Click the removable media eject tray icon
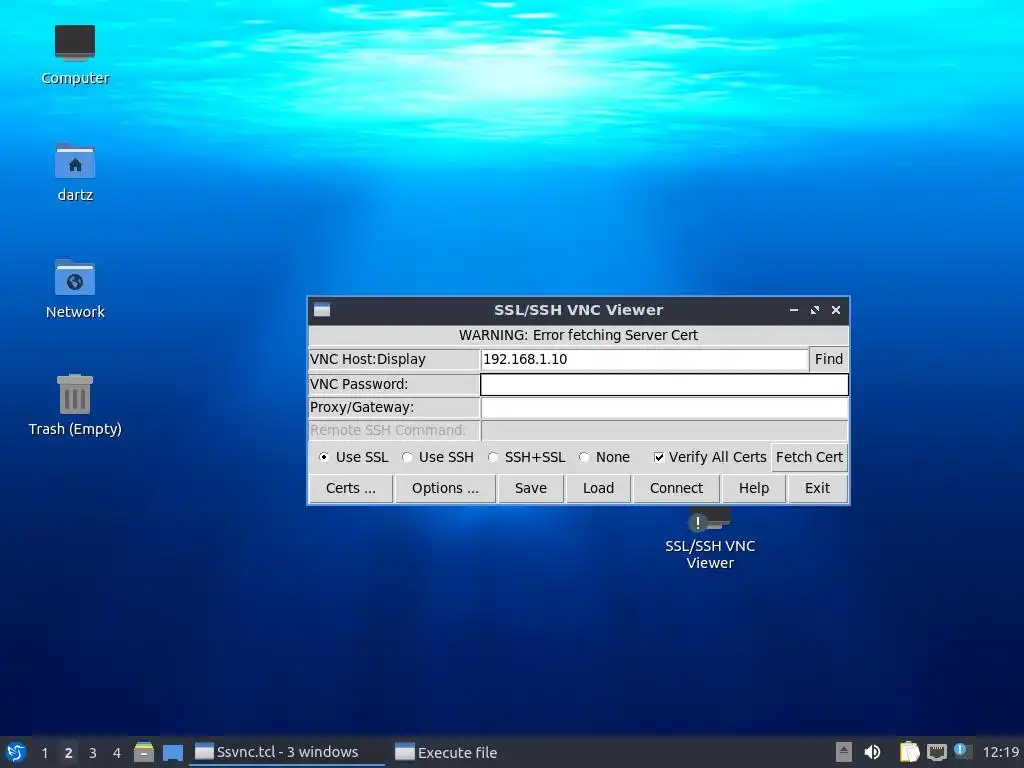Viewport: 1024px width, 768px height. [844, 752]
